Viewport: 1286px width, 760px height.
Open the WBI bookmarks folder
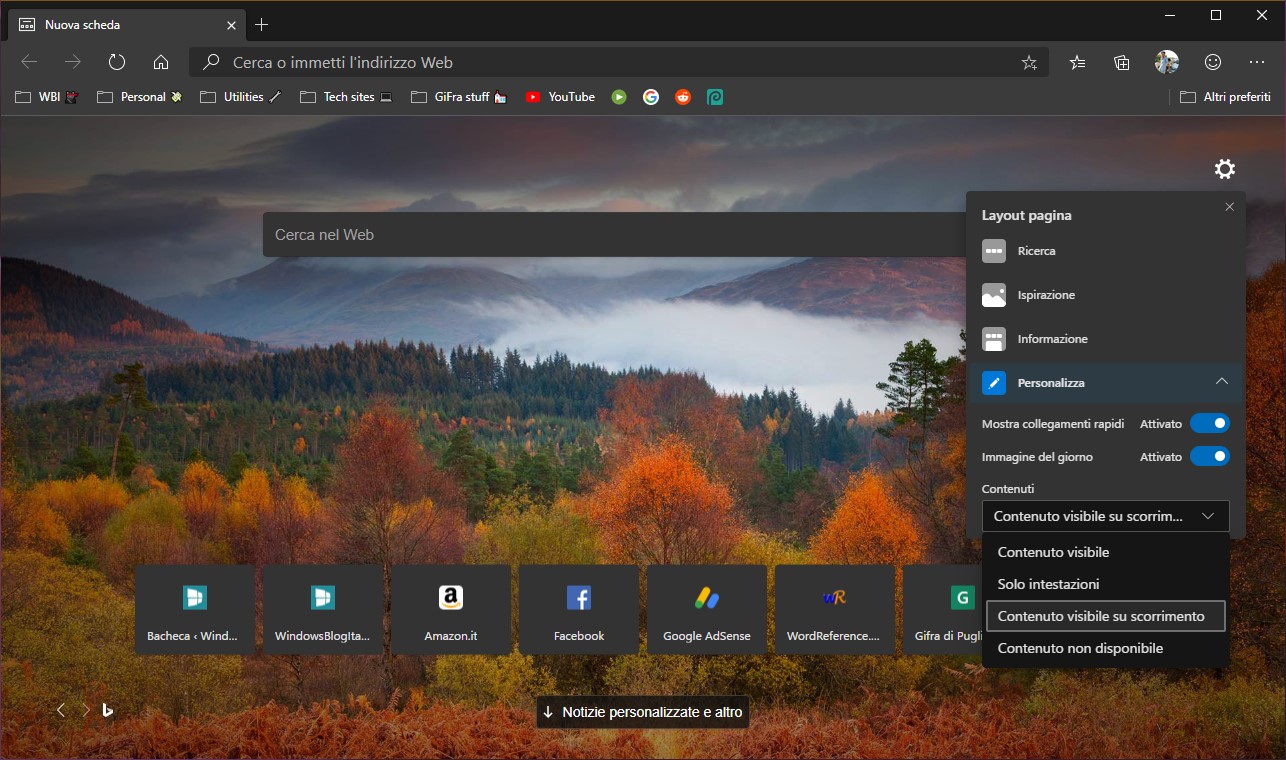47,97
